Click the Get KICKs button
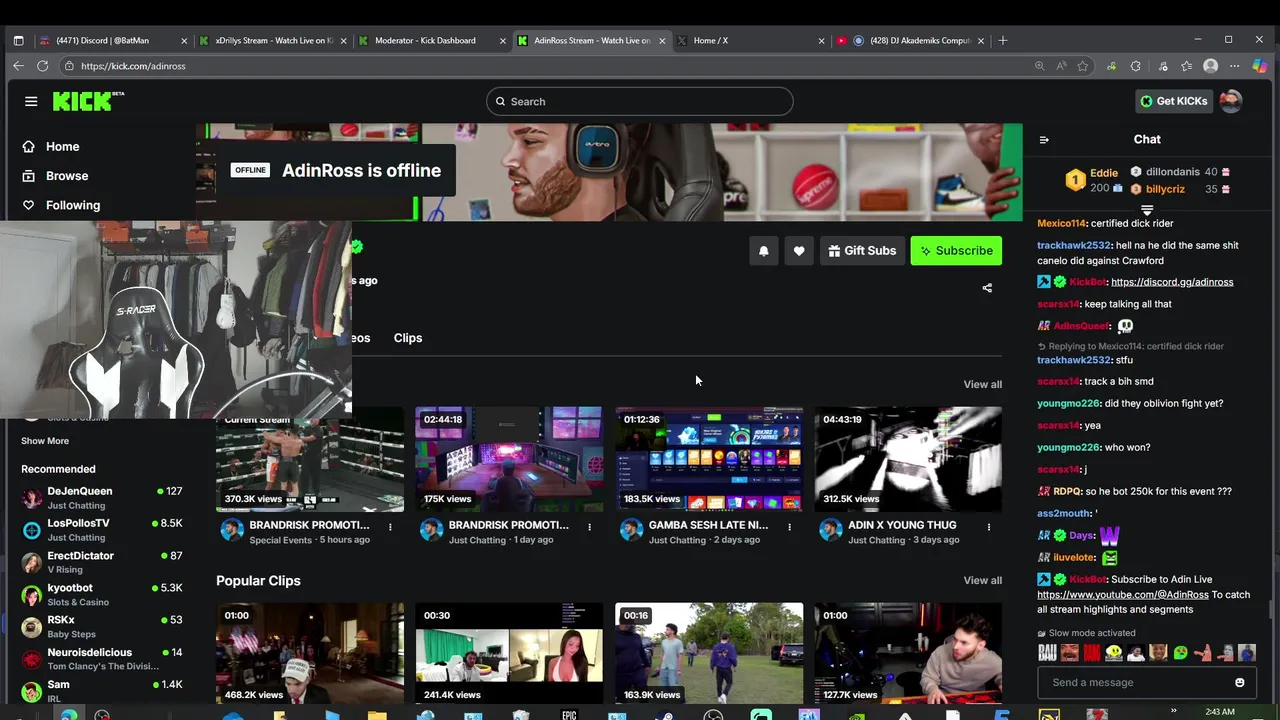The image size is (1280, 720). (1174, 101)
